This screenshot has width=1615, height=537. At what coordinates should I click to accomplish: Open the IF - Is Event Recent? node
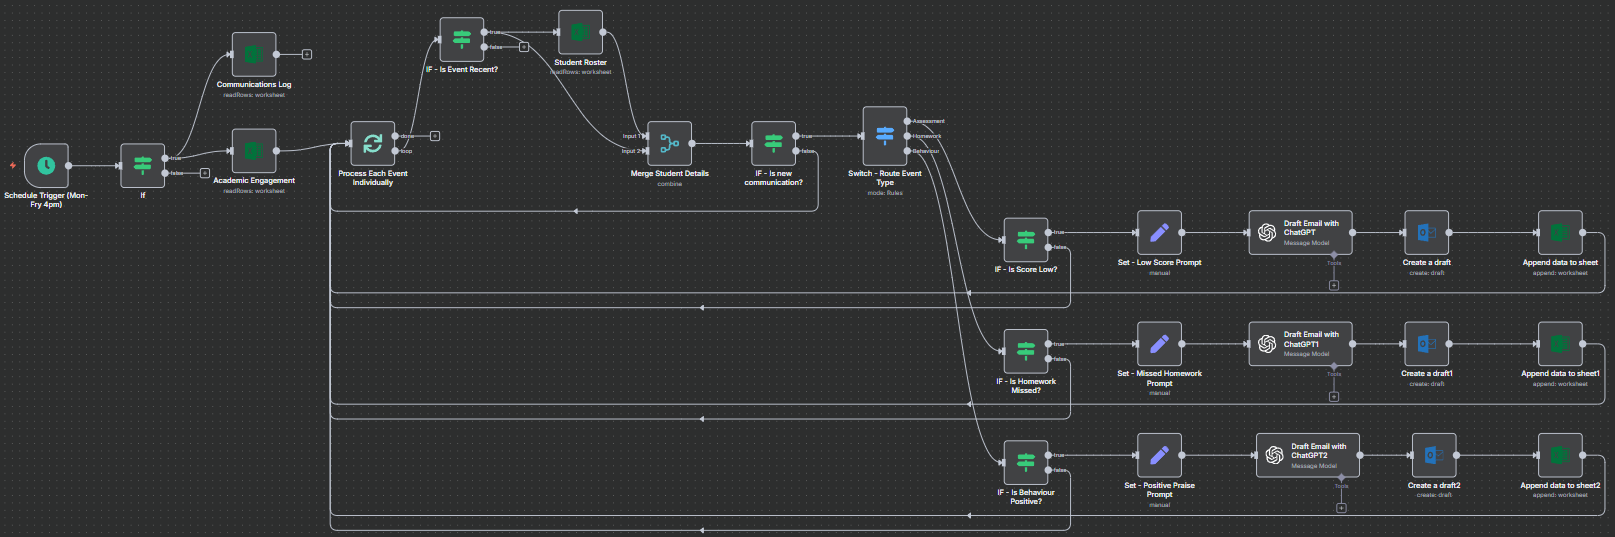pyautogui.click(x=462, y=40)
